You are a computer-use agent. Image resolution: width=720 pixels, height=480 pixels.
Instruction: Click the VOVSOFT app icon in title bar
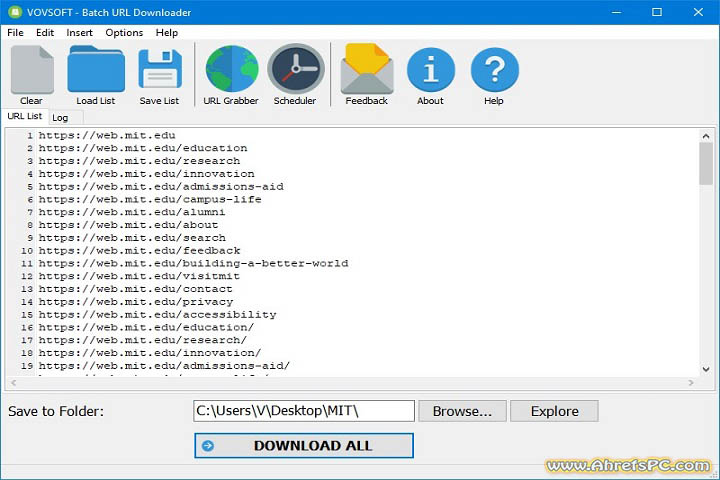(x=15, y=12)
